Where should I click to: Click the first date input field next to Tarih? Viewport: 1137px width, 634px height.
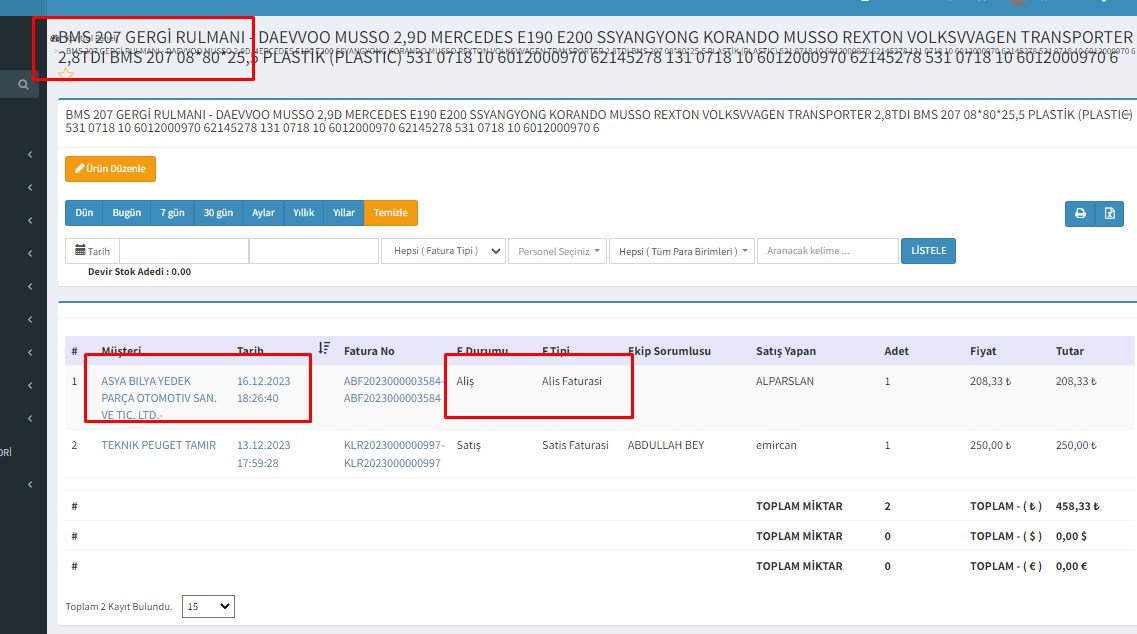click(x=183, y=251)
